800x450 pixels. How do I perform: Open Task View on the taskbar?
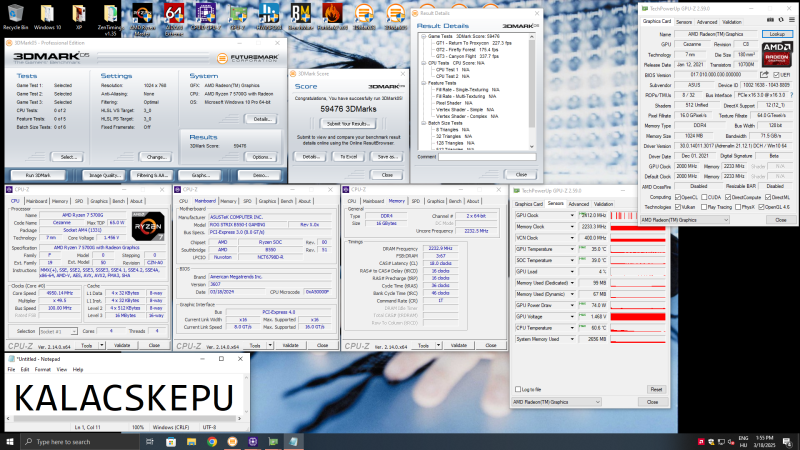149,442
